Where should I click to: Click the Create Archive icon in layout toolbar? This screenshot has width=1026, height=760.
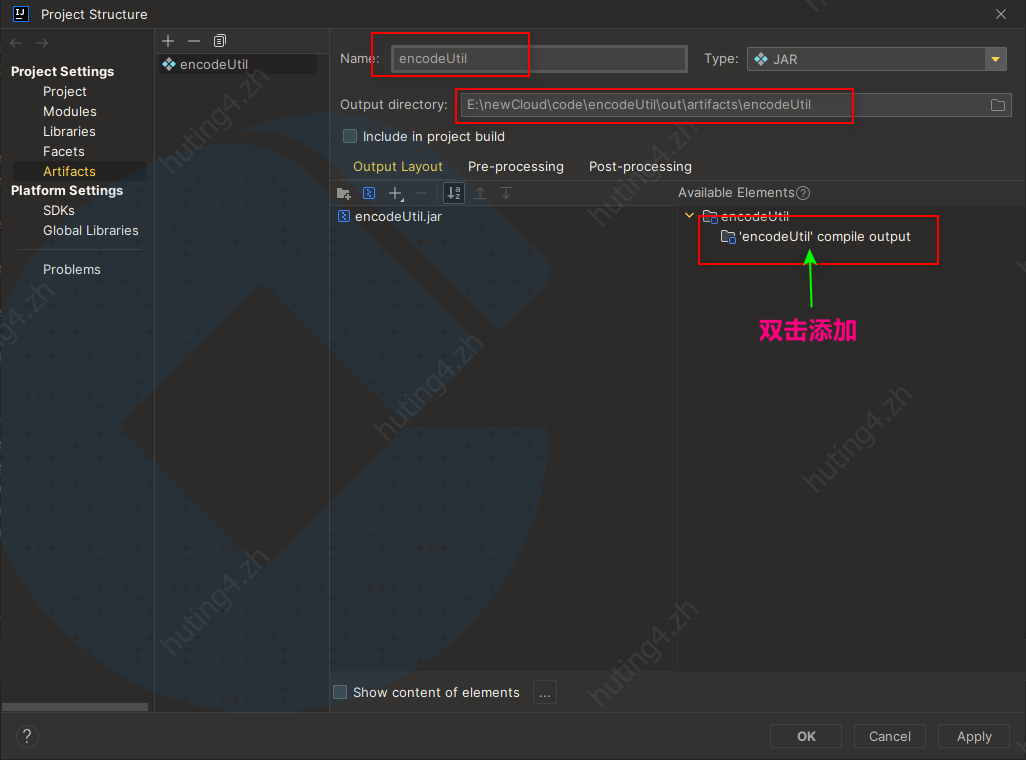click(x=369, y=193)
